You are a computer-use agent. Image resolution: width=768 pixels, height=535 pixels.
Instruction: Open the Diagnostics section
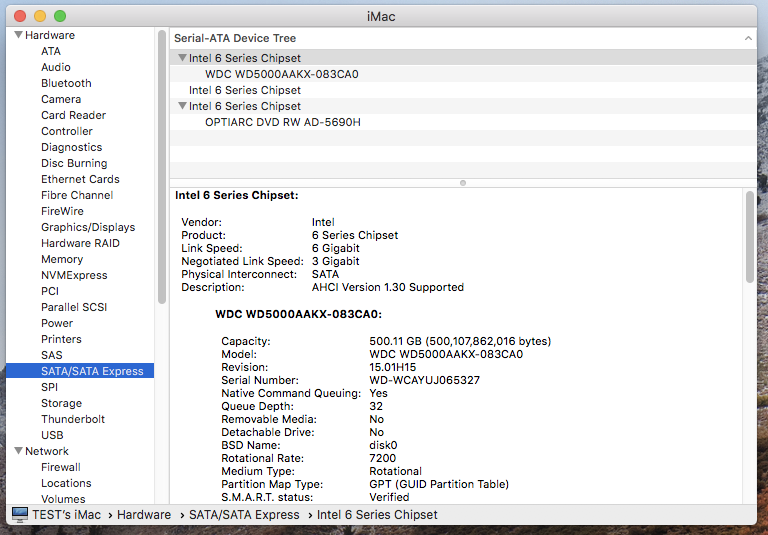[72, 147]
